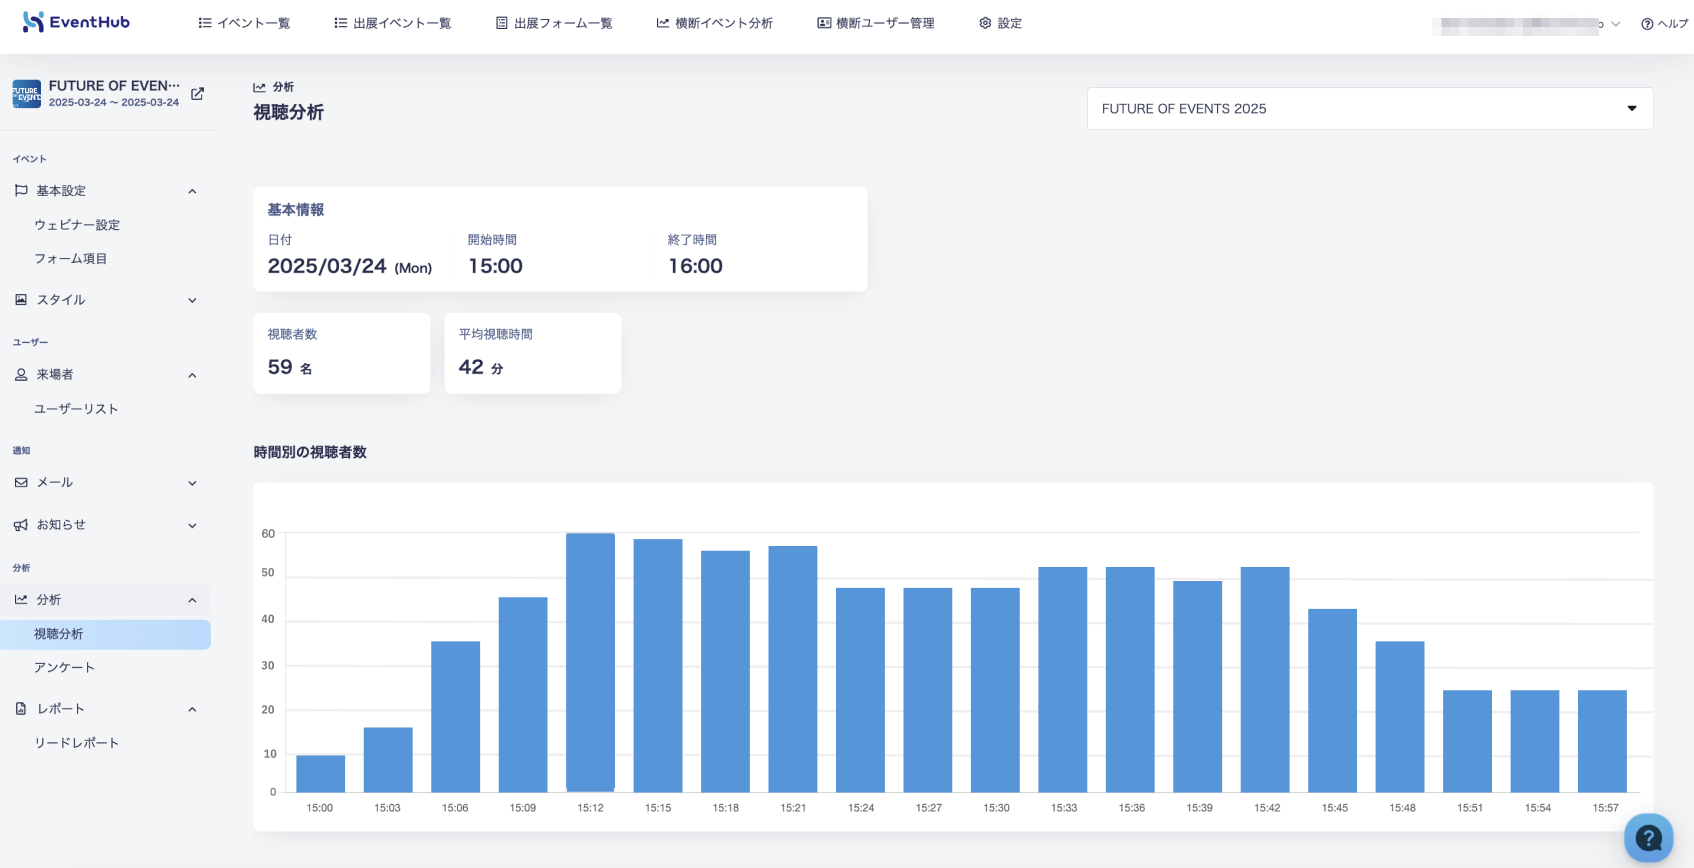Viewport: 1694px width, 868px height.
Task: Click the flag icon next to 基本設定
Action: (x=21, y=190)
